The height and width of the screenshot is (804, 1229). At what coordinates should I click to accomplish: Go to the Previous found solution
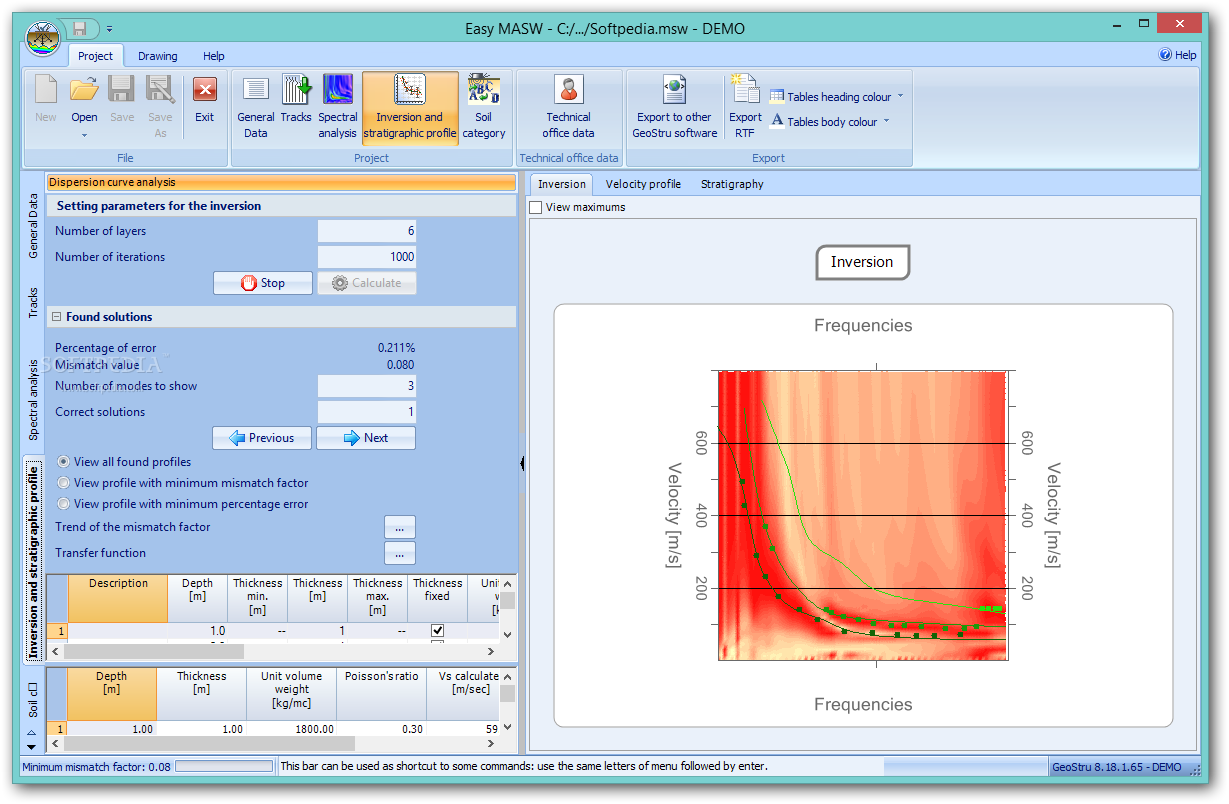(262, 437)
